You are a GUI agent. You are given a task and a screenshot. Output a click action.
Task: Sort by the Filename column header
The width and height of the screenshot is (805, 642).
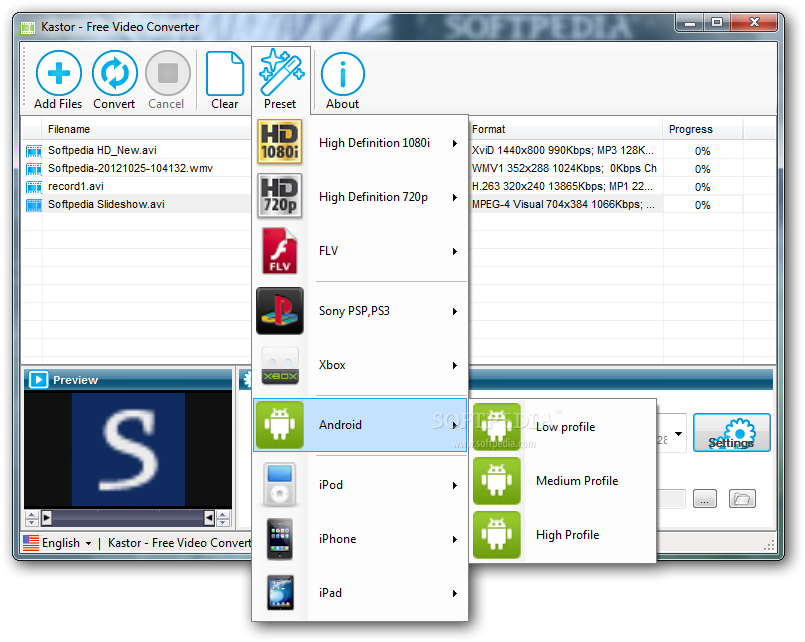pyautogui.click(x=146, y=129)
